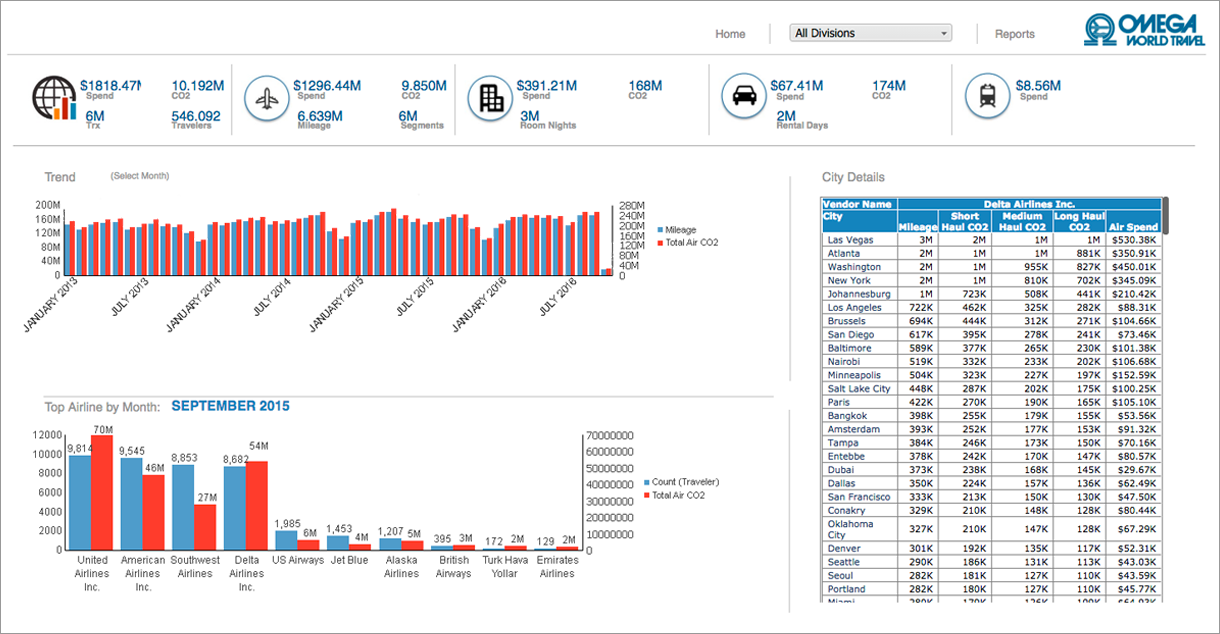The image size is (1220, 634).
Task: Click the 6.639M Mileage value
Action: point(320,116)
